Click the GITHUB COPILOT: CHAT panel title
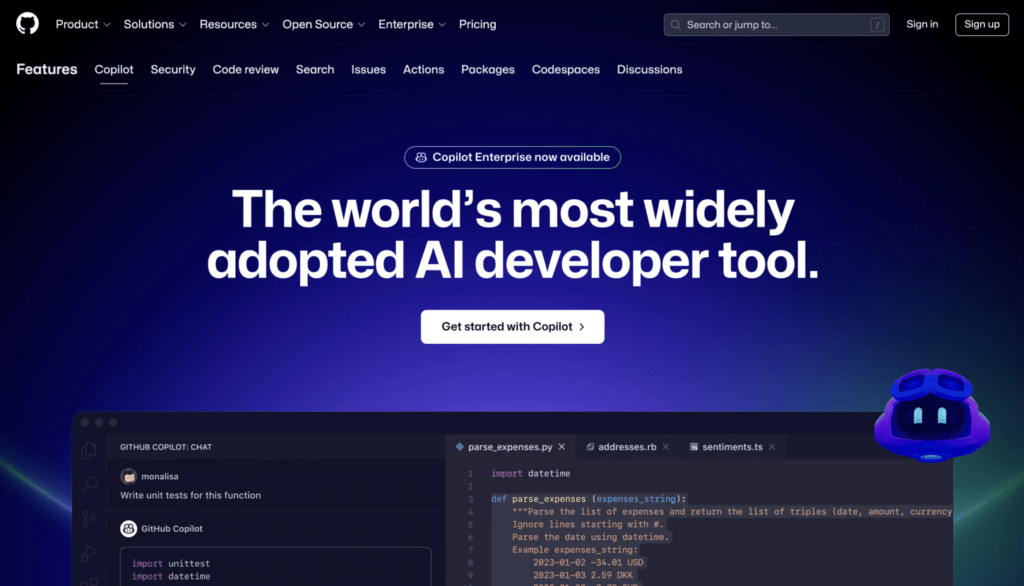1024x586 pixels. 166,447
